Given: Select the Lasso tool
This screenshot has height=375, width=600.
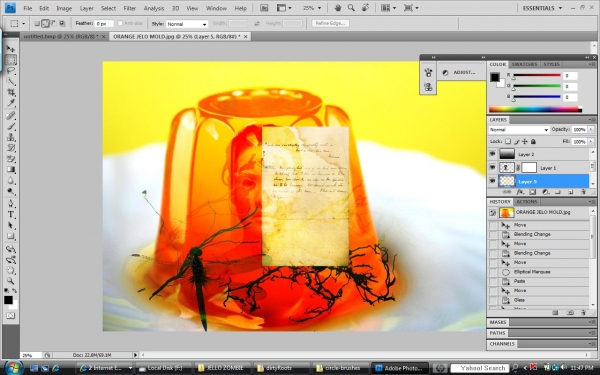Looking at the screenshot, I should 10,71.
